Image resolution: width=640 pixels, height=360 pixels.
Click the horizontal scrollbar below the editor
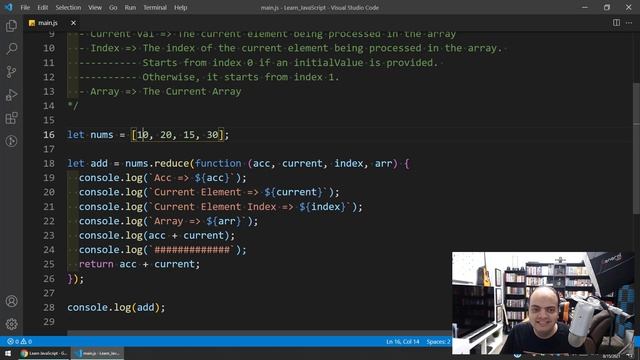(x=259, y=333)
